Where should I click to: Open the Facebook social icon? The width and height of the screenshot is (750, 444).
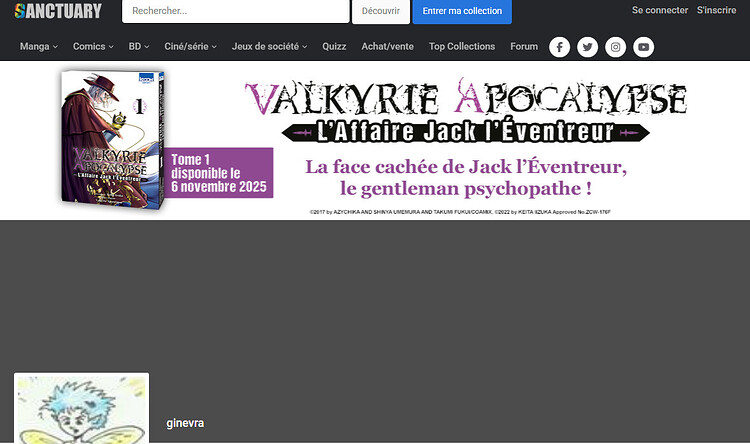click(x=559, y=47)
